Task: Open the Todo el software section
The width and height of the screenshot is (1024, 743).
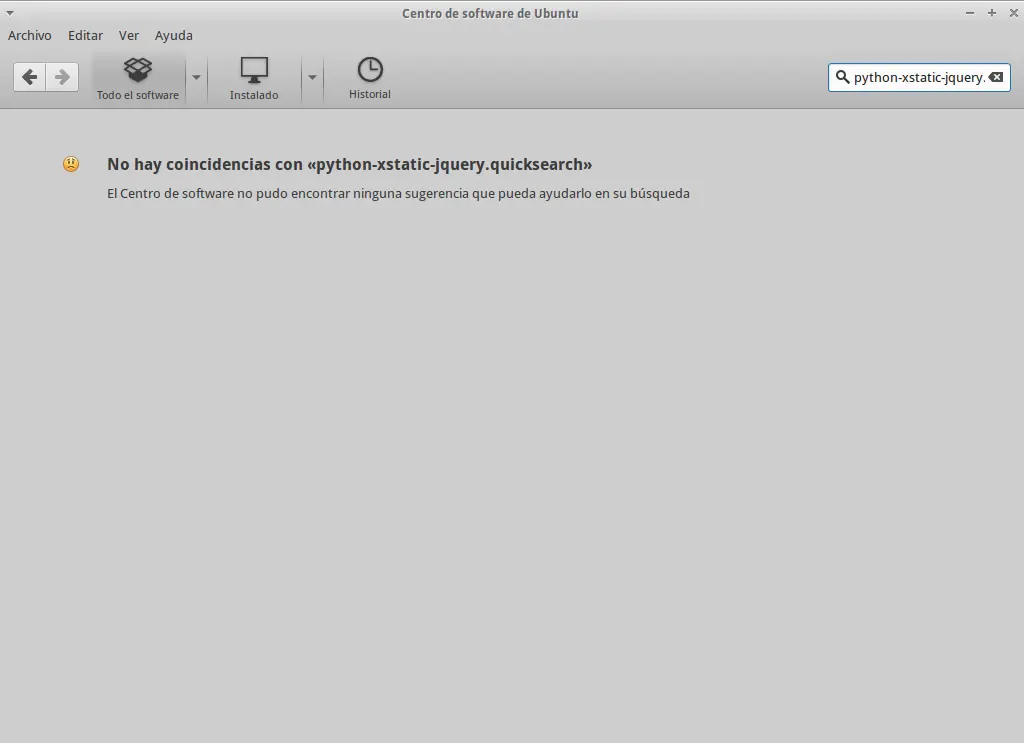Action: click(x=138, y=79)
